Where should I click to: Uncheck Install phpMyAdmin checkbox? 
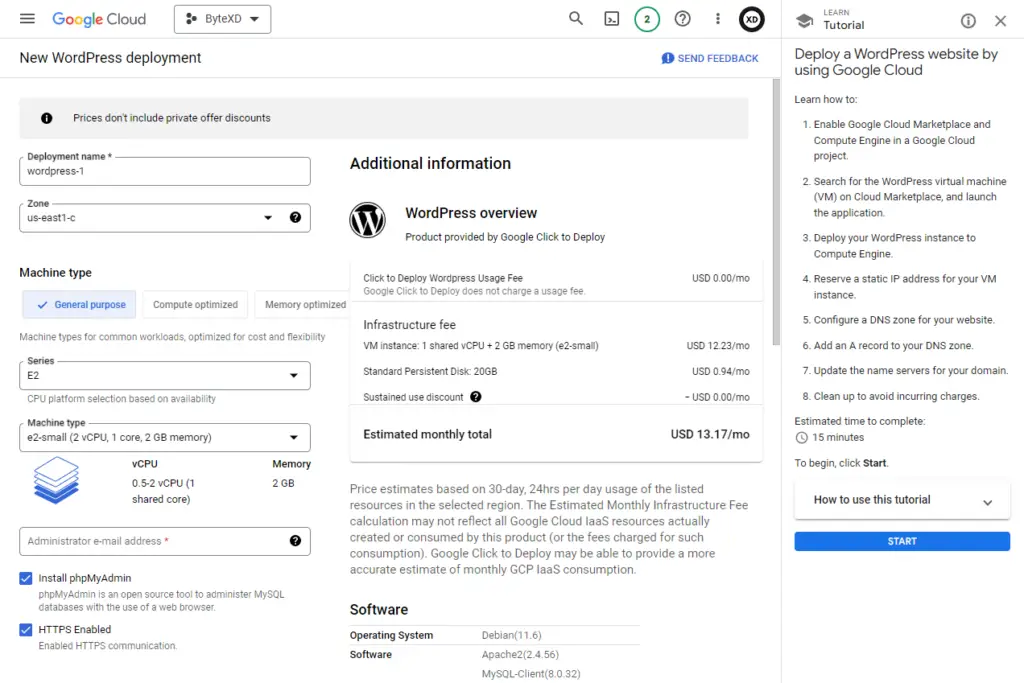click(x=25, y=578)
